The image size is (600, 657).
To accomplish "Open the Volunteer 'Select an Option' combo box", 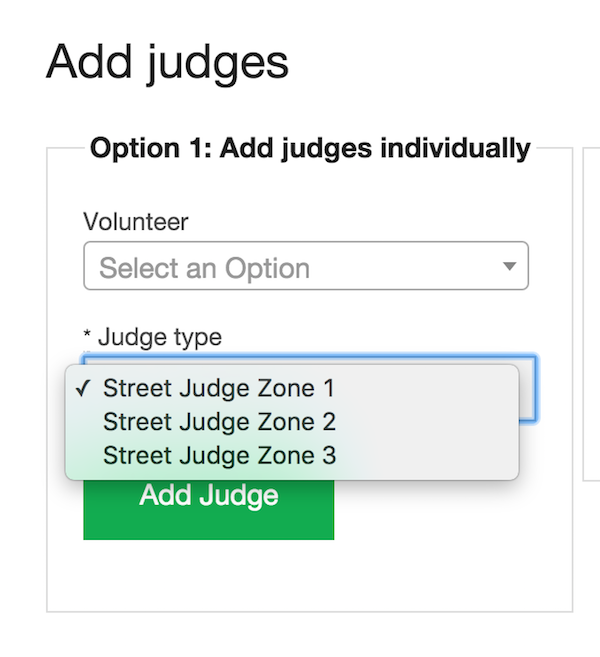I will (305, 267).
